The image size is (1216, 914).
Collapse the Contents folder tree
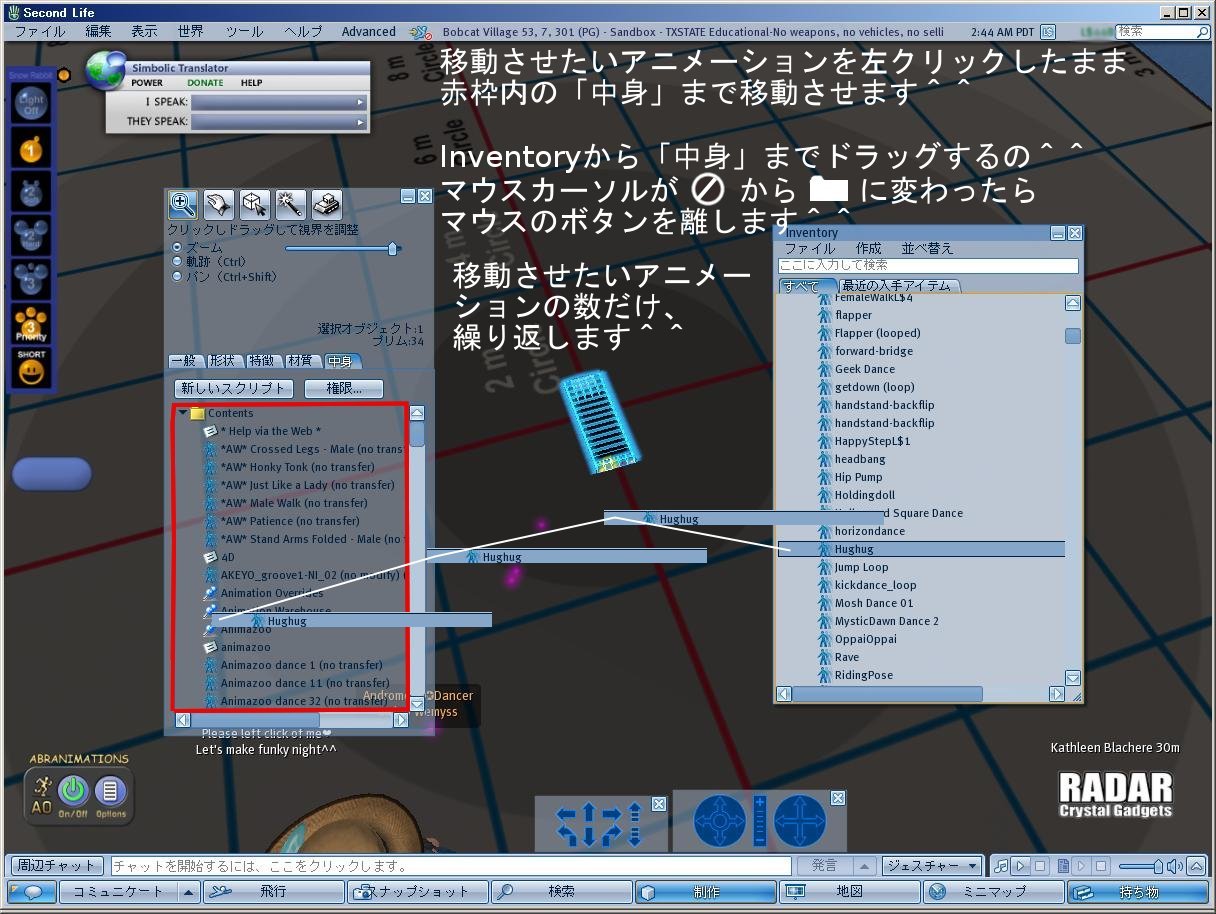pos(183,413)
